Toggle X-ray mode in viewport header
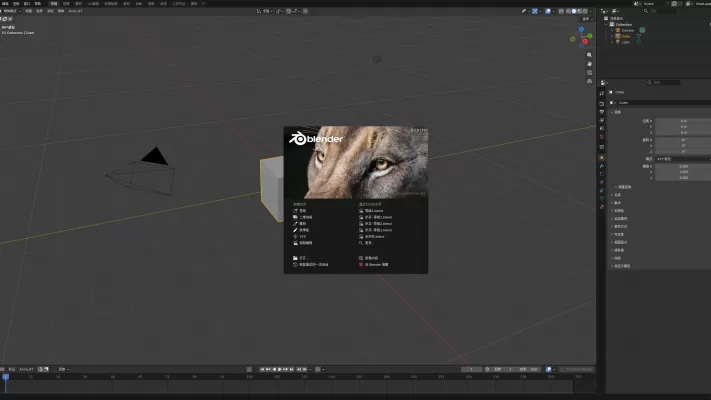This screenshot has width=711, height=400. (x=561, y=11)
